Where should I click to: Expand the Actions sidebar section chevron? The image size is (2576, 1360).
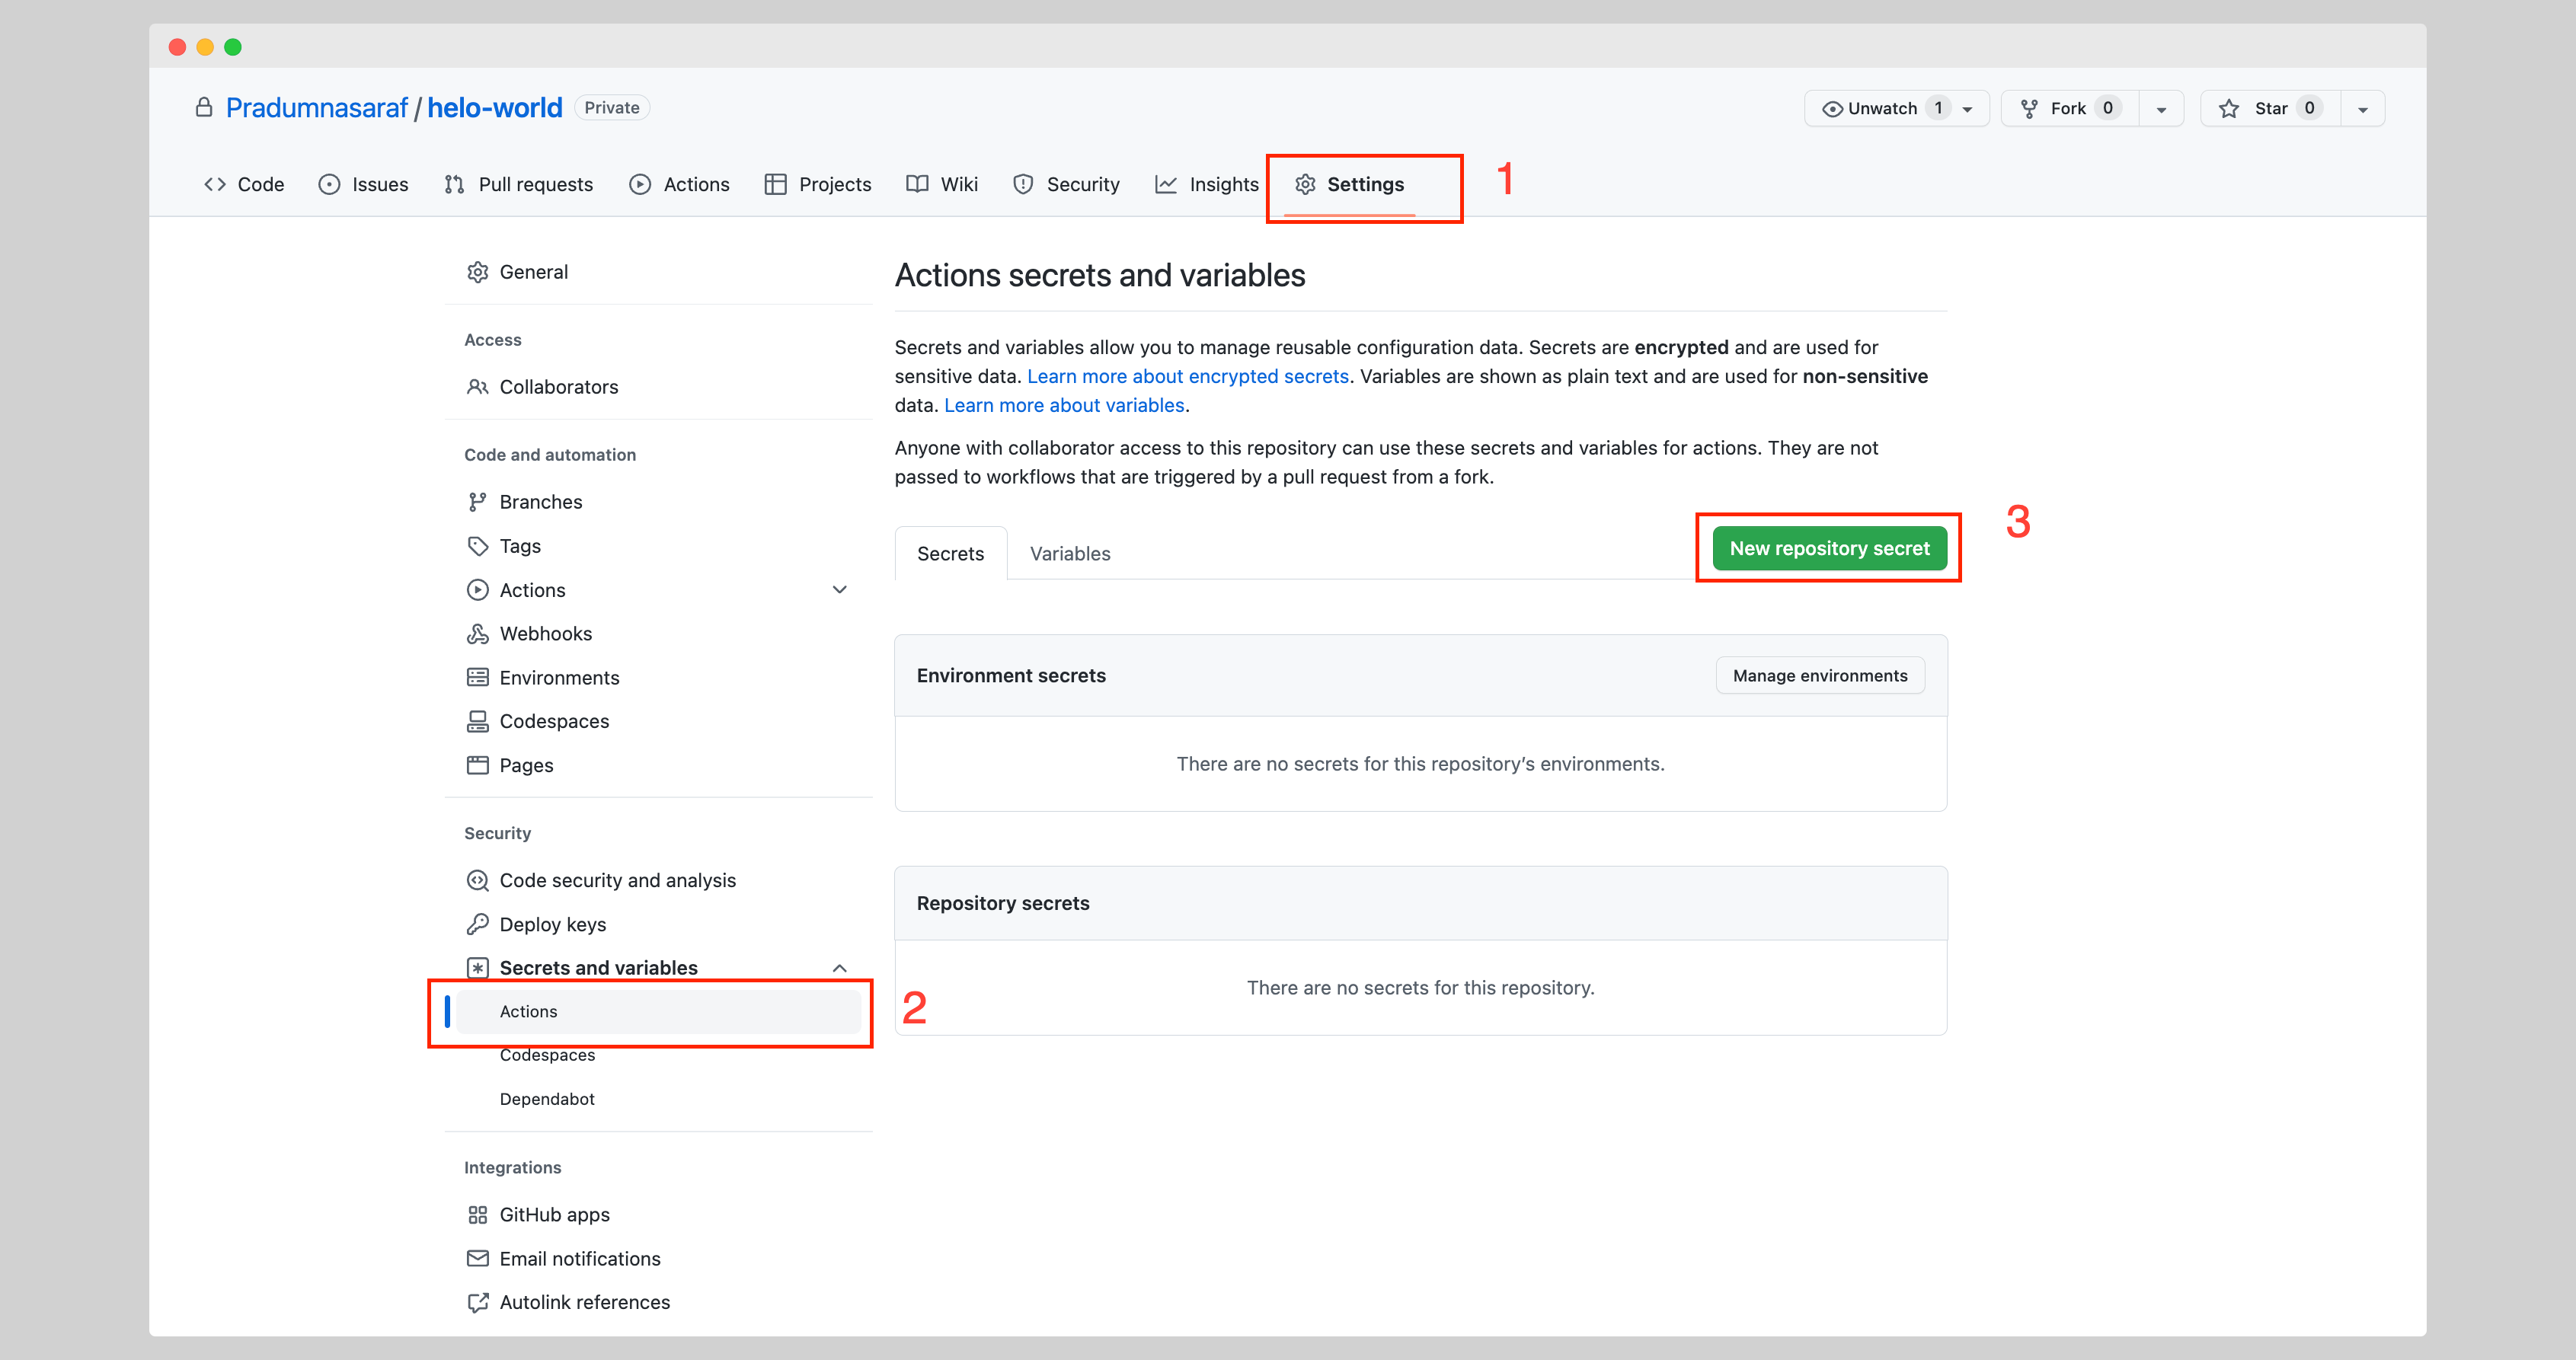click(x=839, y=590)
